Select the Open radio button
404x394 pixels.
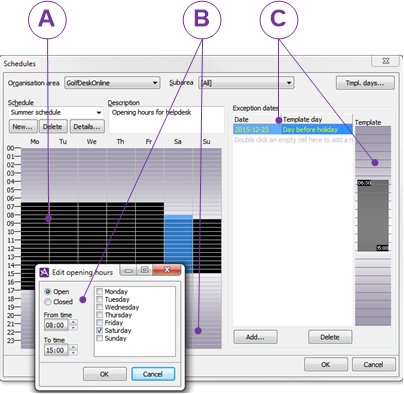[48, 291]
